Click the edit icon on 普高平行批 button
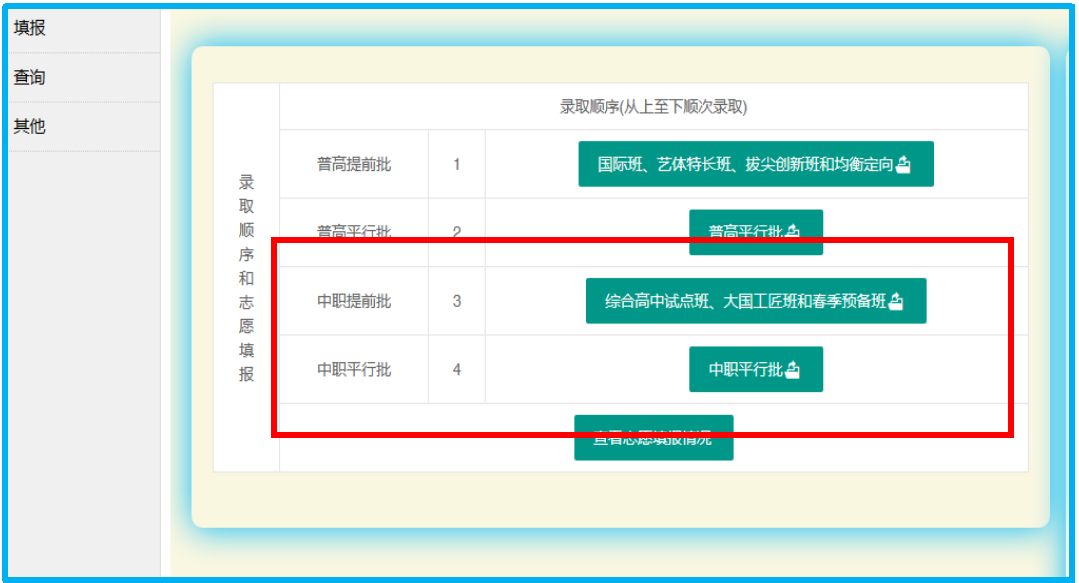 pyautogui.click(x=793, y=231)
